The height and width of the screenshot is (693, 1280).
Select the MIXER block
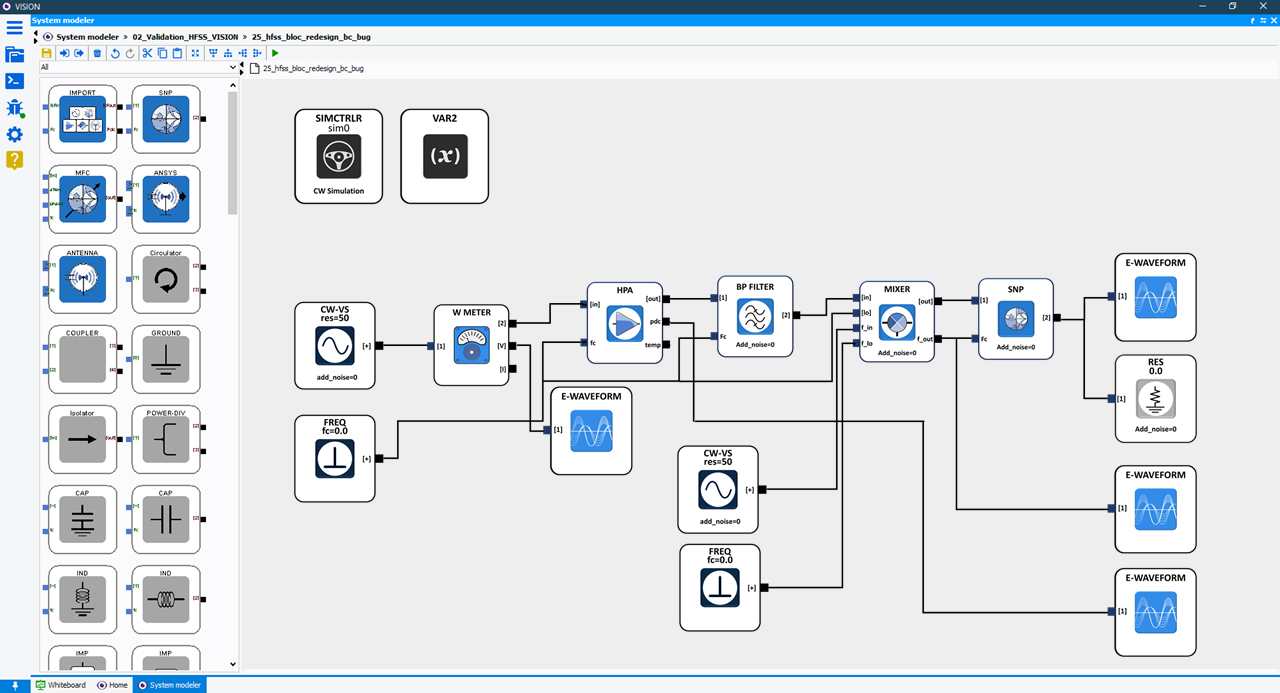(x=897, y=321)
